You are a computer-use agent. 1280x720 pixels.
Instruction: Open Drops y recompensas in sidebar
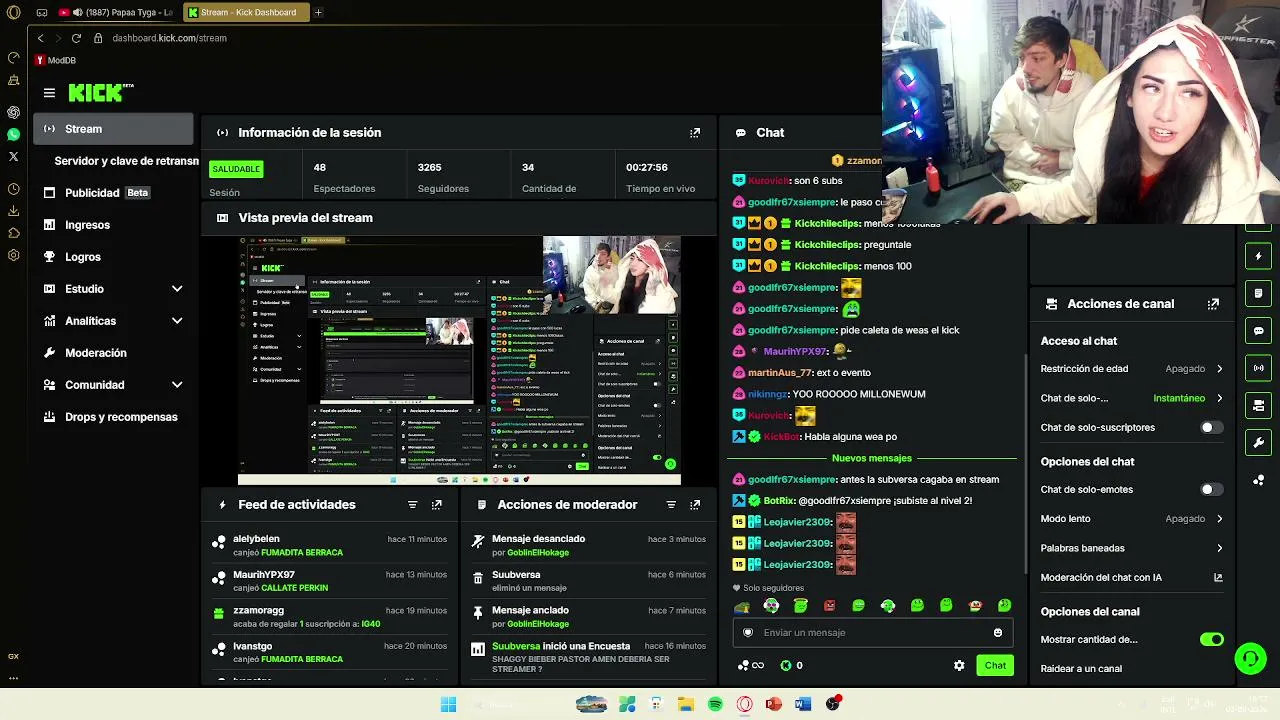114,417
